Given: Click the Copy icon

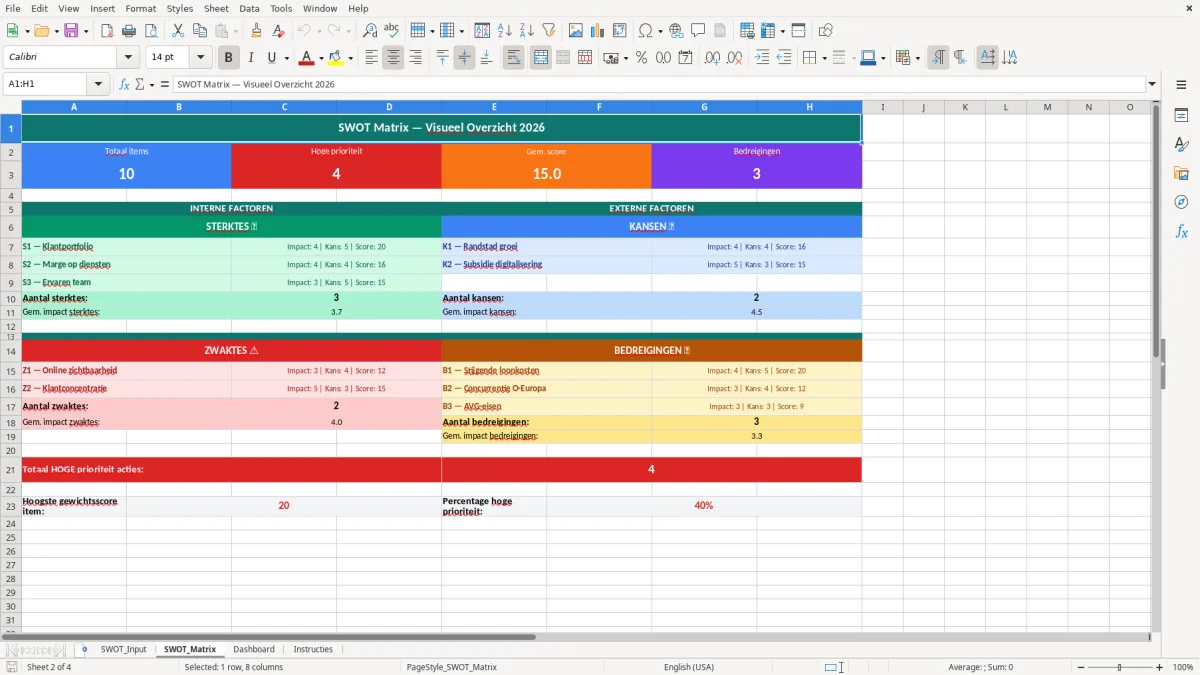Looking at the screenshot, I should click(x=199, y=31).
